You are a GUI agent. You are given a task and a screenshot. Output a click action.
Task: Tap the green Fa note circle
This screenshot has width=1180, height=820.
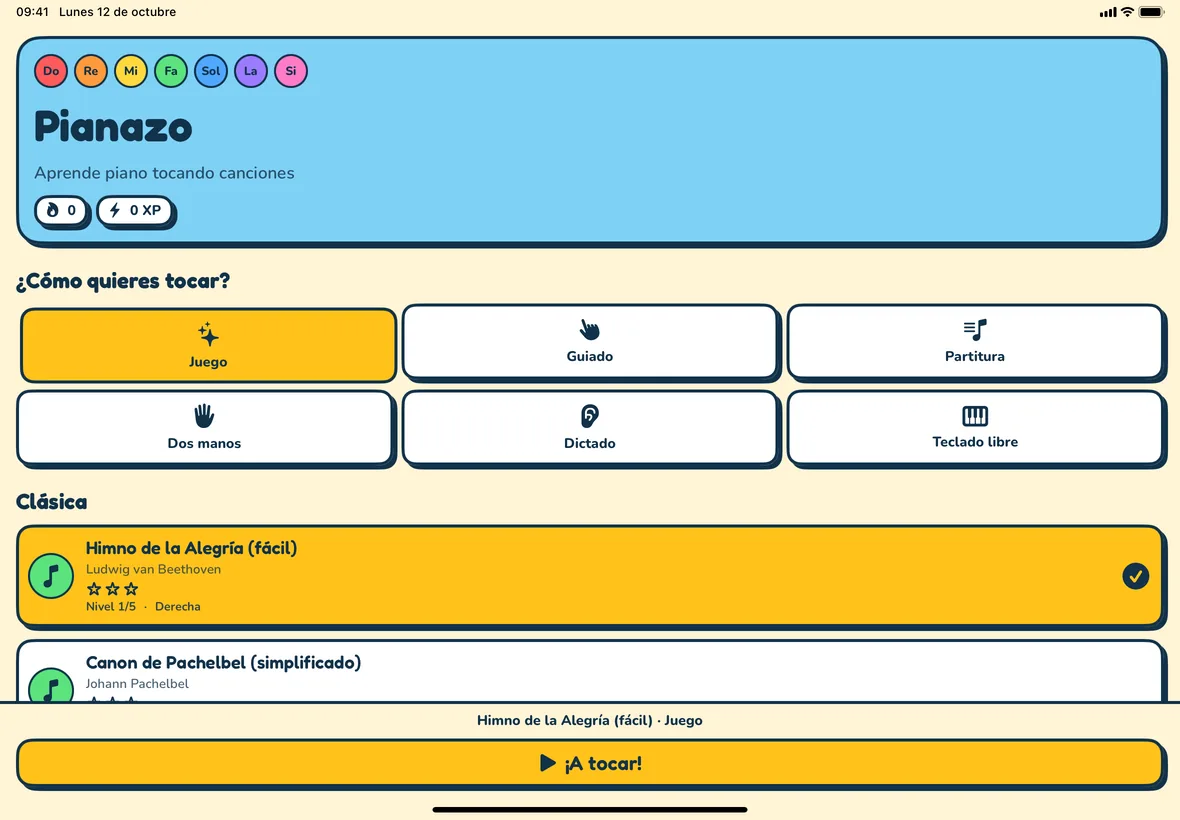point(171,71)
